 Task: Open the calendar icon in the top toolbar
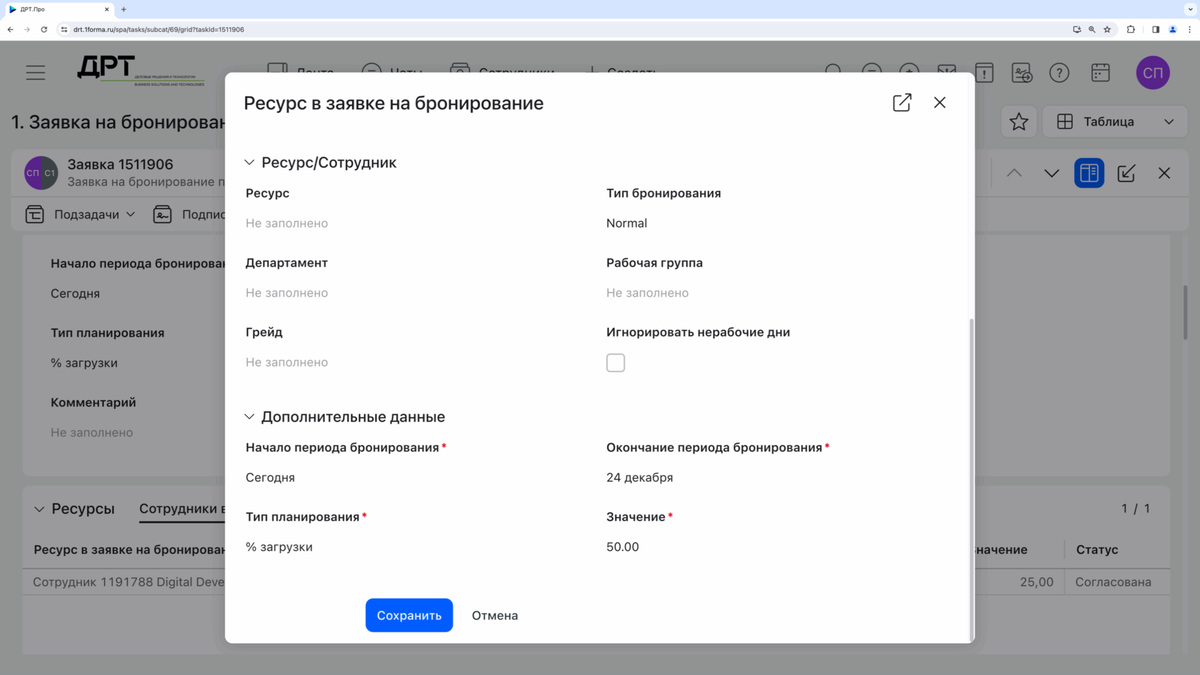pos(1100,72)
